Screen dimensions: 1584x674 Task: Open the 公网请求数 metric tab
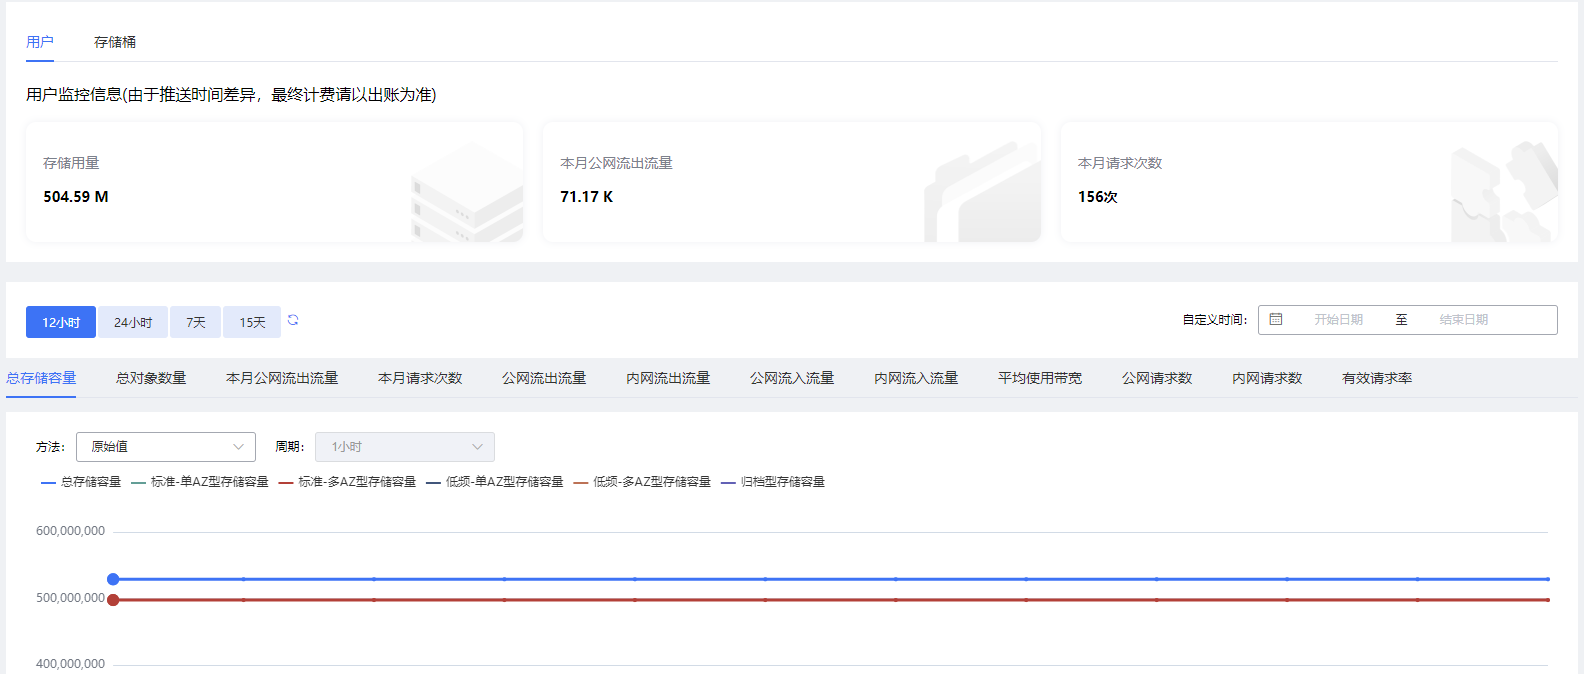[1157, 378]
